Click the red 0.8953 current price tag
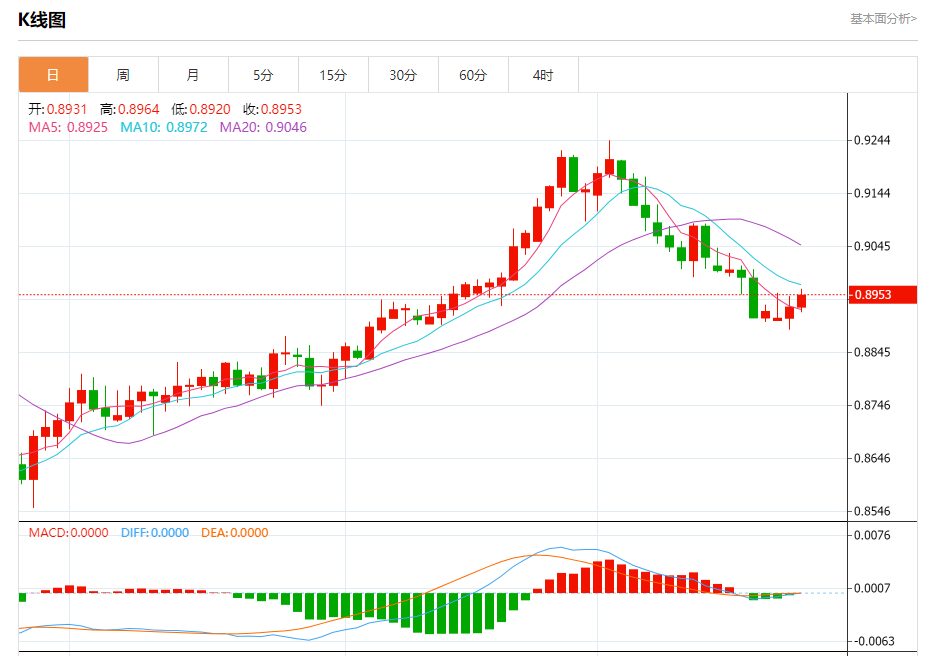 coord(883,295)
